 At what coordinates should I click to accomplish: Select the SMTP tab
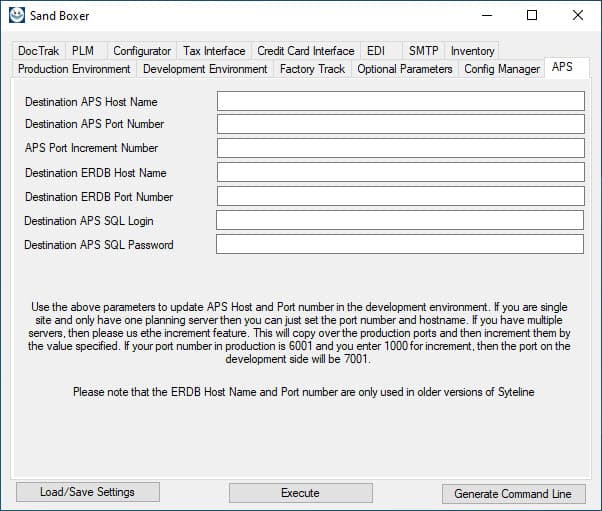coord(423,51)
